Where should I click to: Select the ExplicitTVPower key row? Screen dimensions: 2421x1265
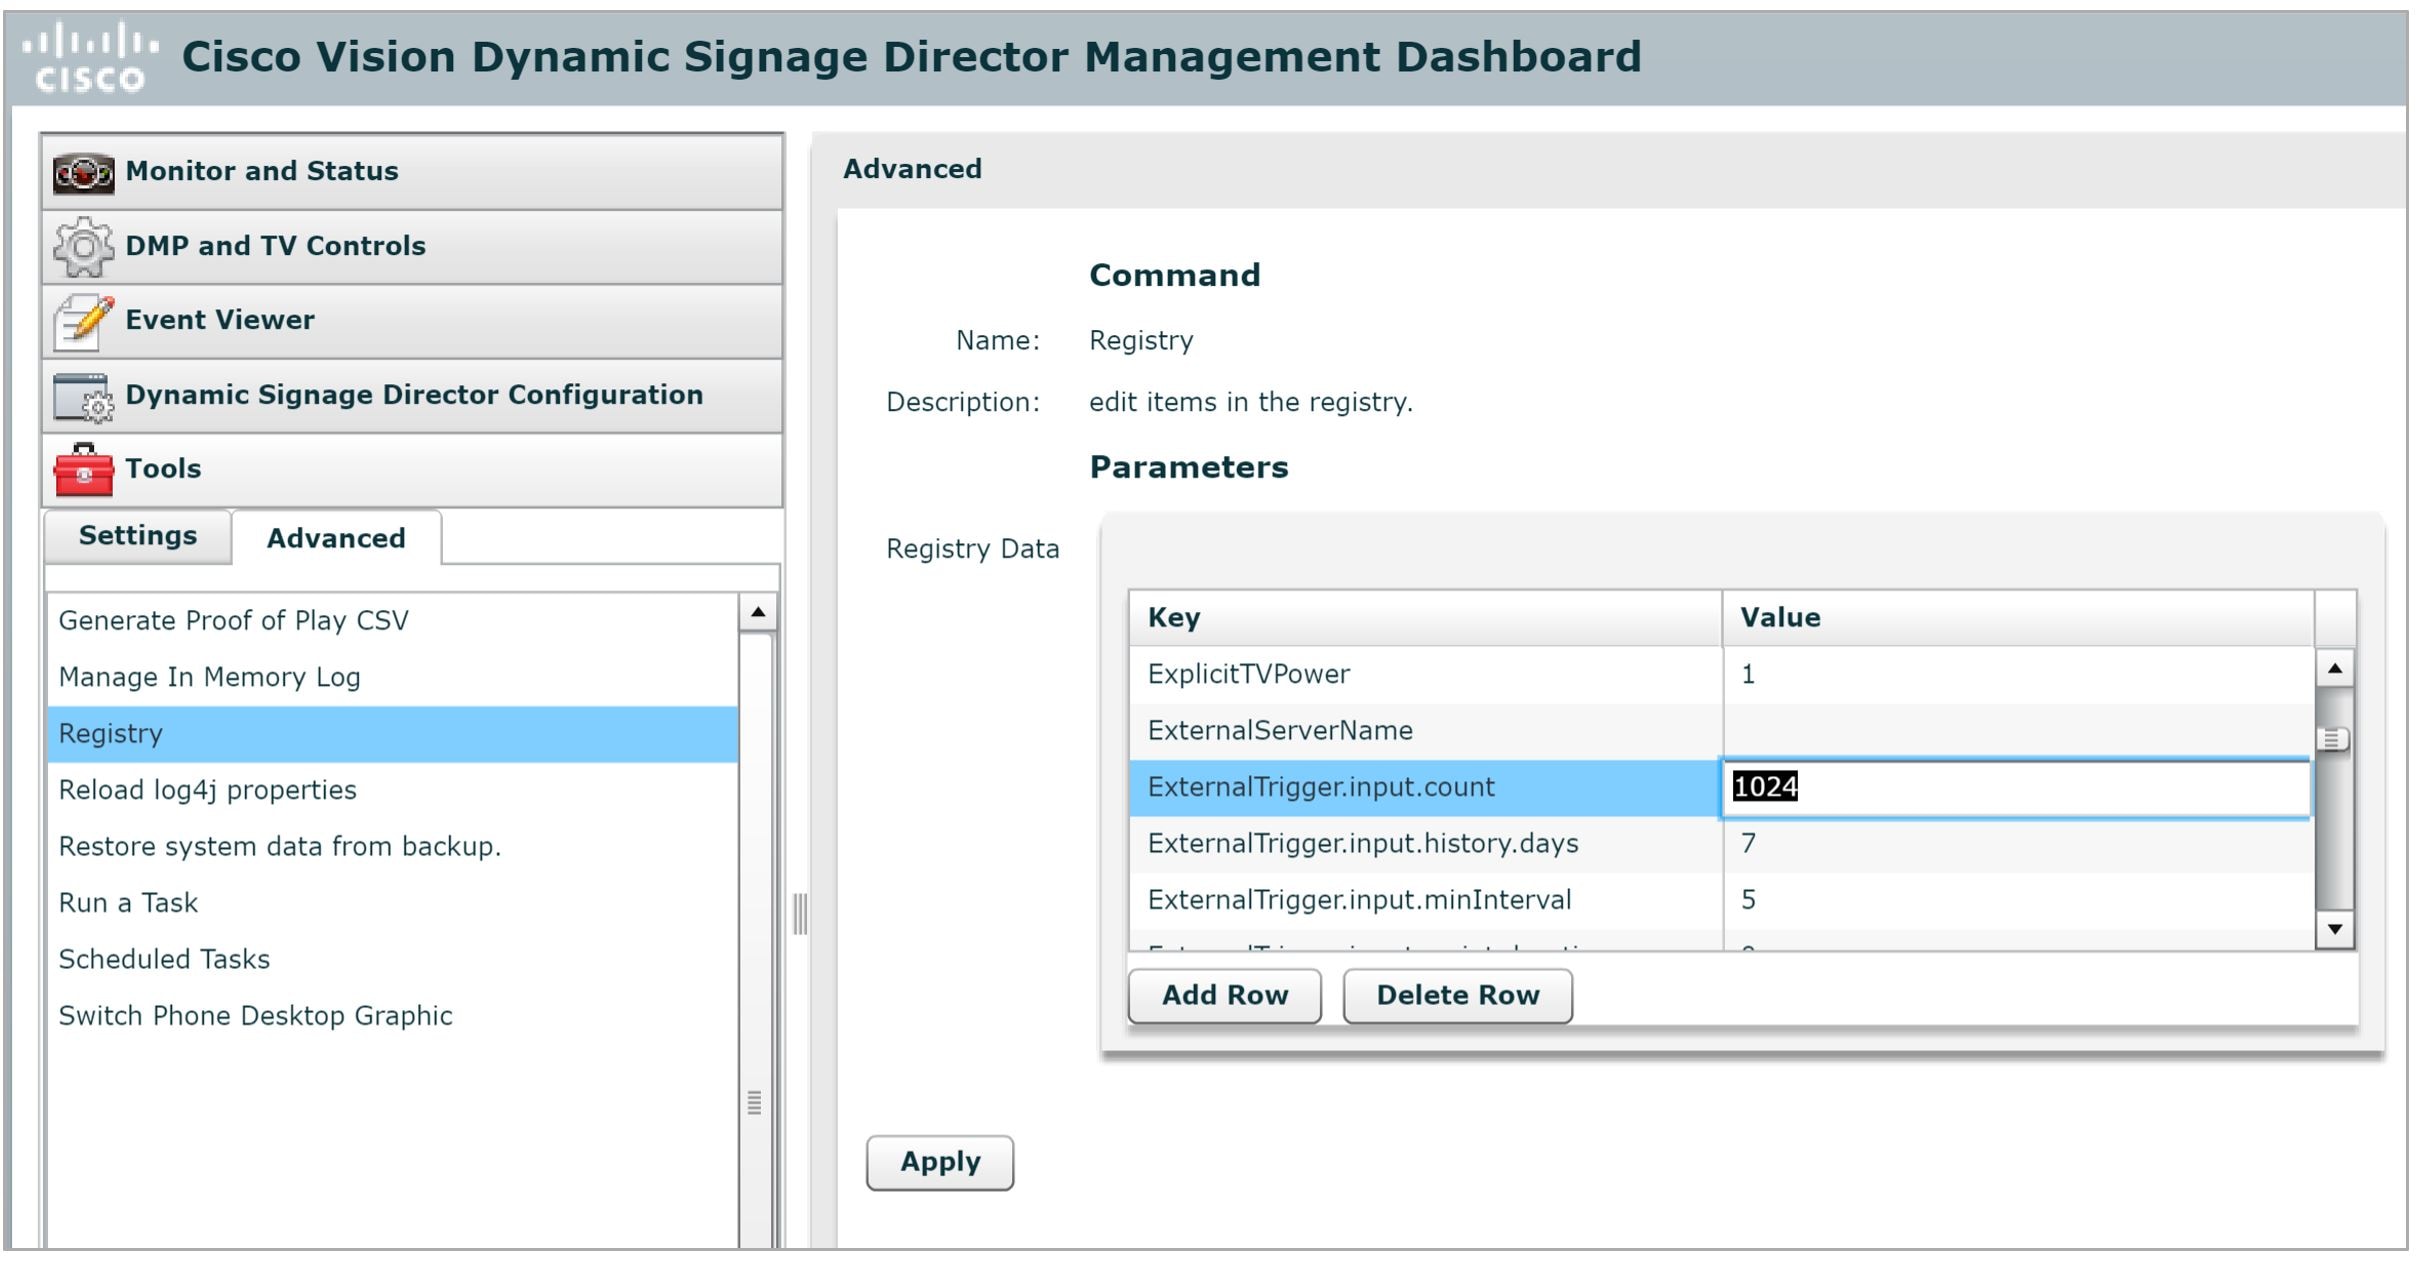(1426, 675)
